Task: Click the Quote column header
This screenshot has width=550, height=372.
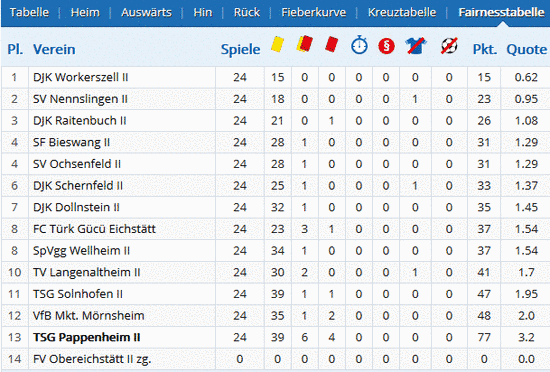Action: click(526, 49)
